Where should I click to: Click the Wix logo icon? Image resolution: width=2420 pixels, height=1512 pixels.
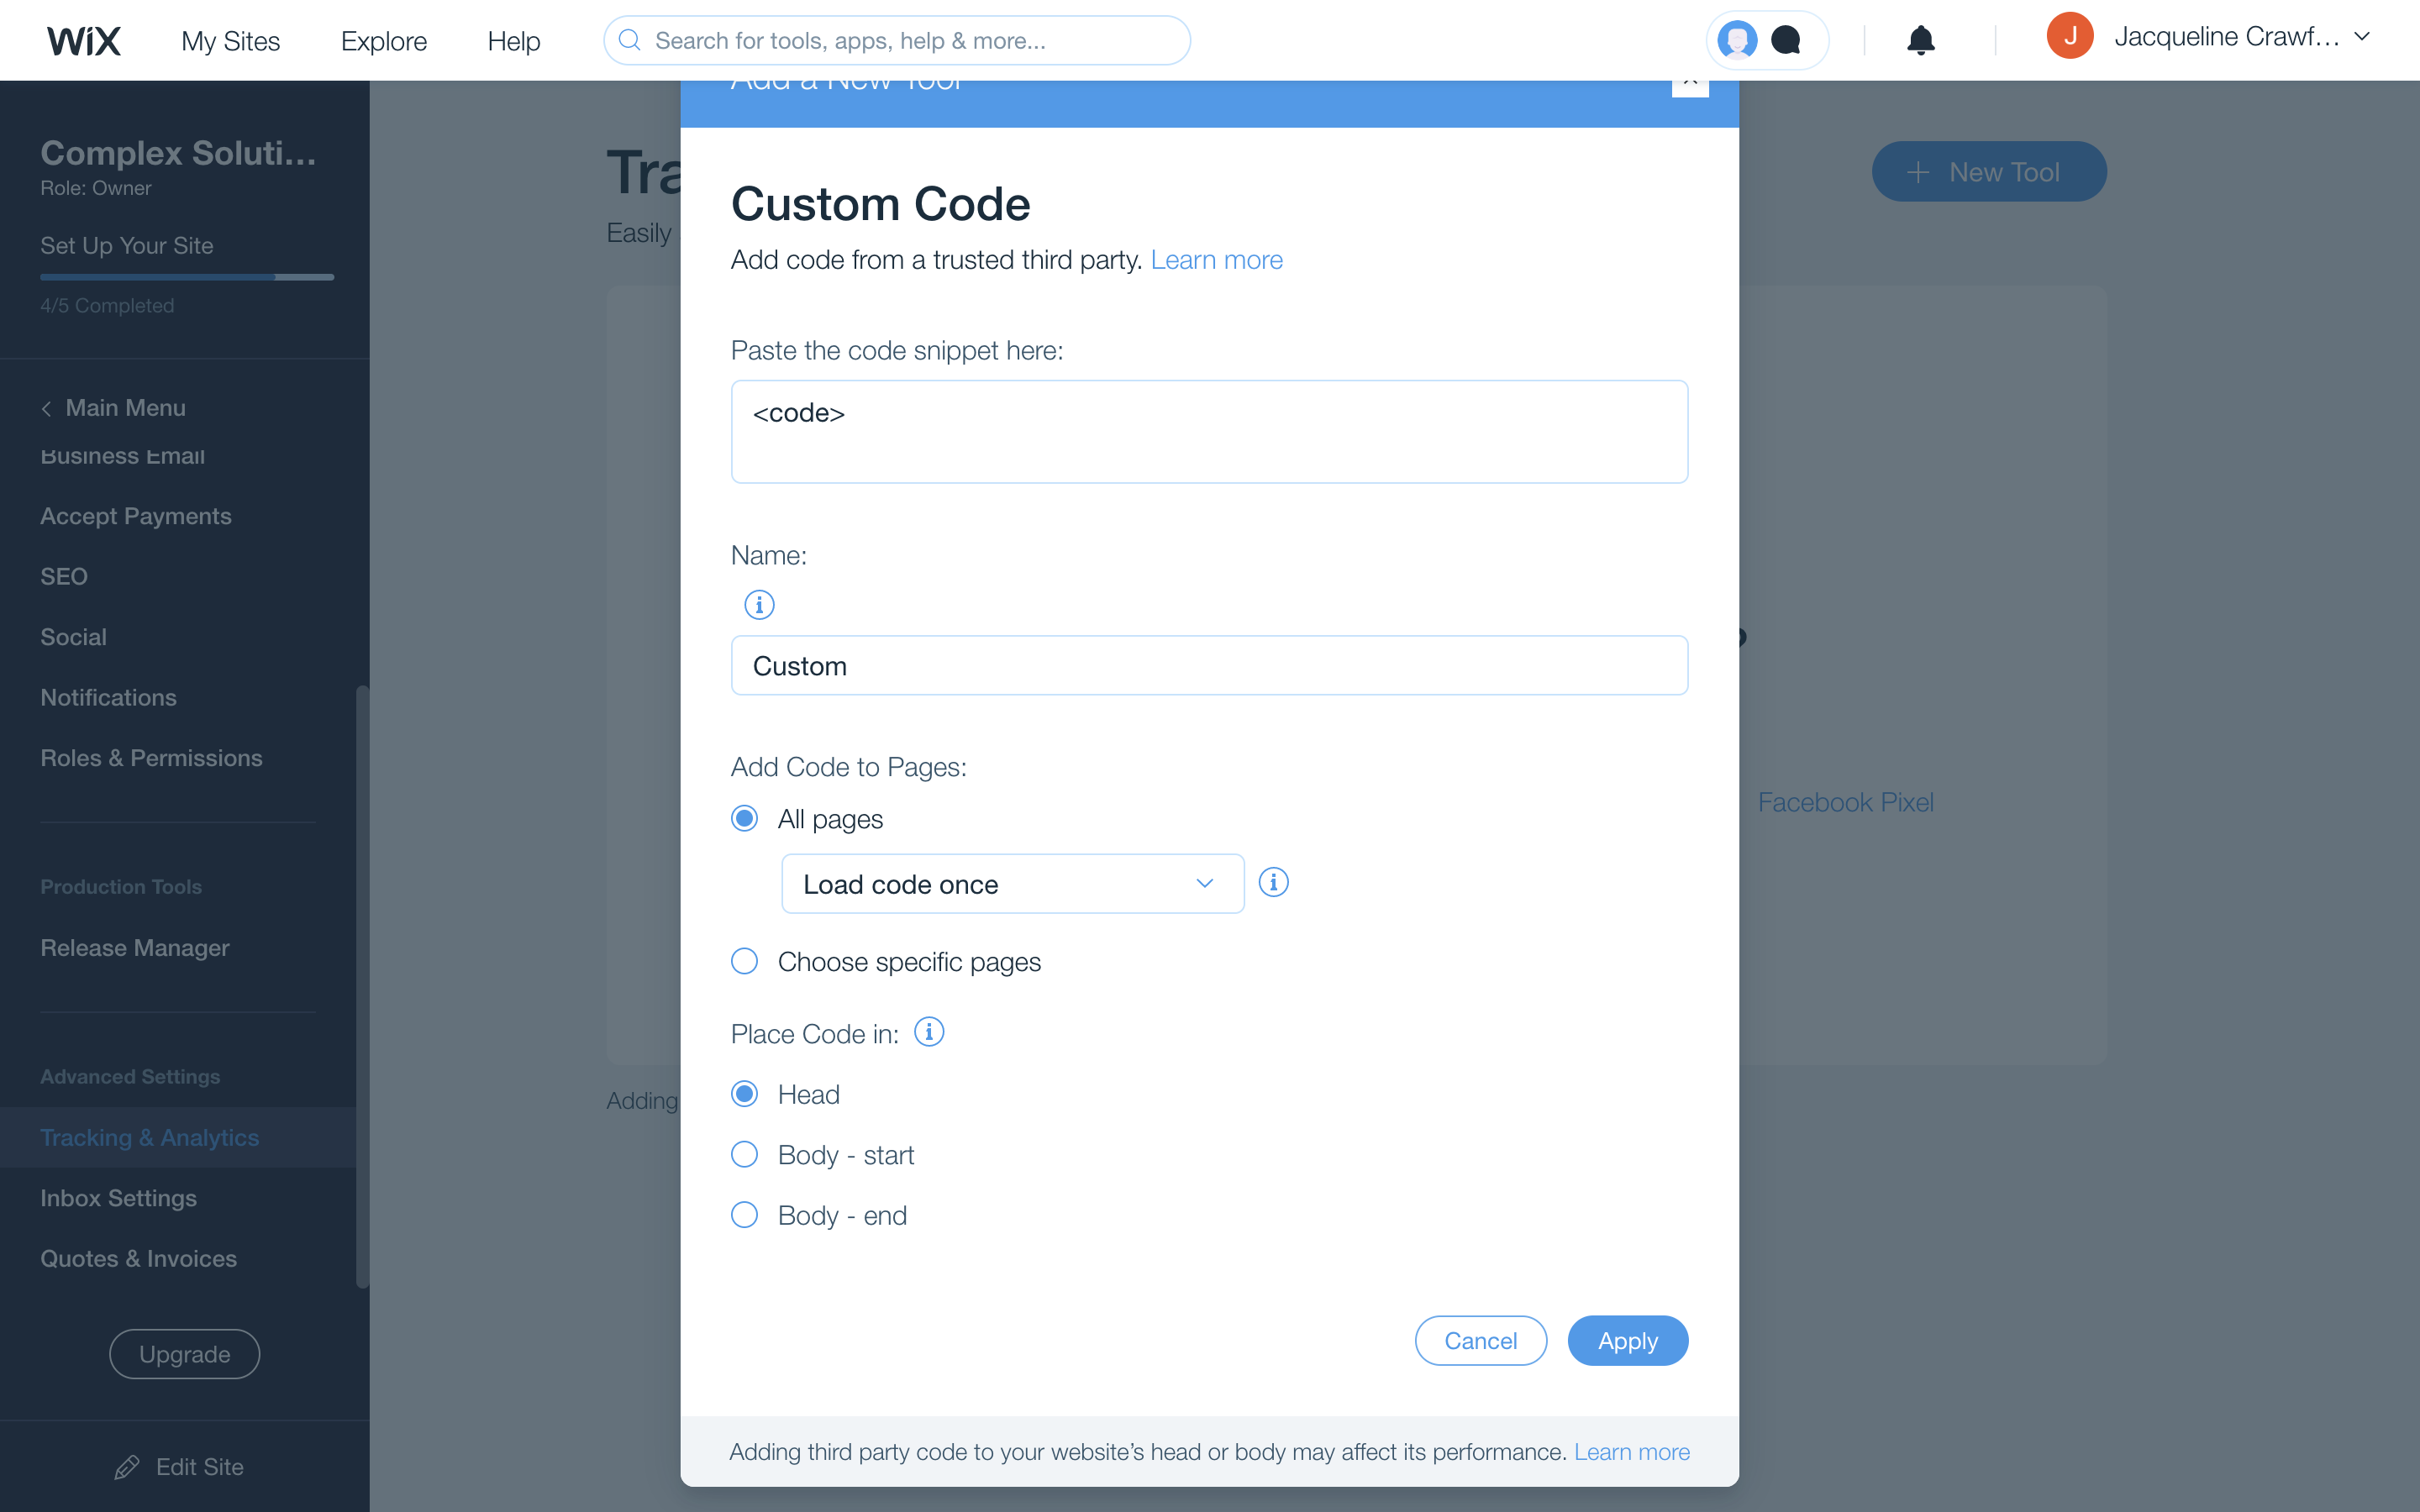click(82, 39)
